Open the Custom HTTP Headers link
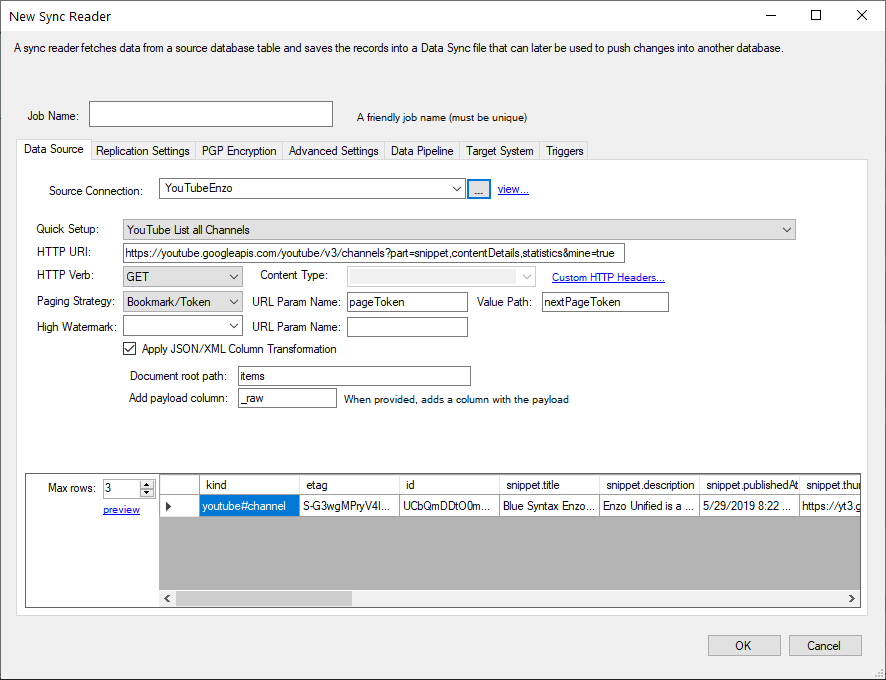 click(x=608, y=278)
